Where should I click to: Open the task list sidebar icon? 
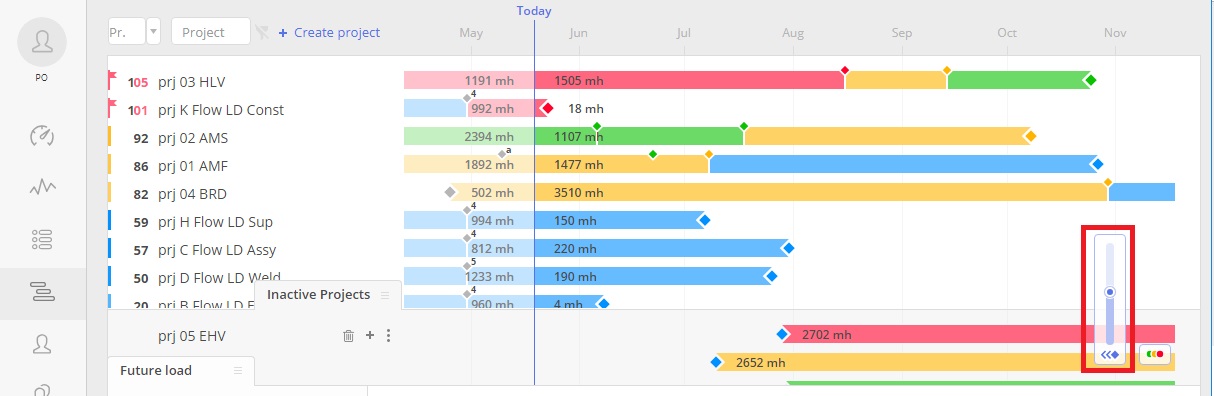42,238
